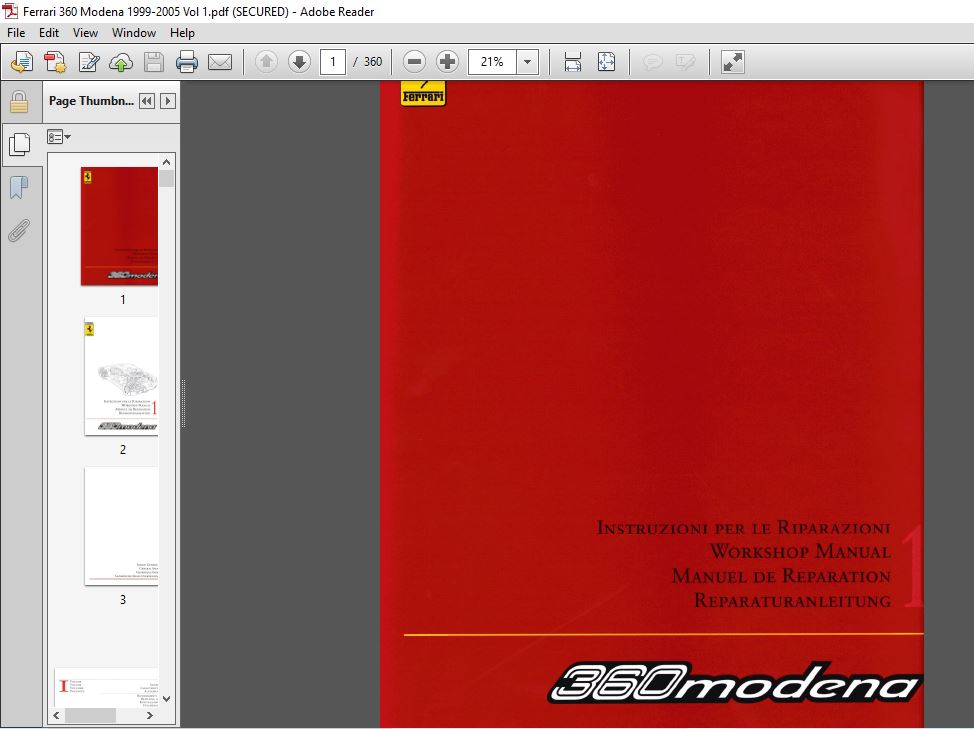
Task: Select page 3 thumbnail
Action: point(121,526)
